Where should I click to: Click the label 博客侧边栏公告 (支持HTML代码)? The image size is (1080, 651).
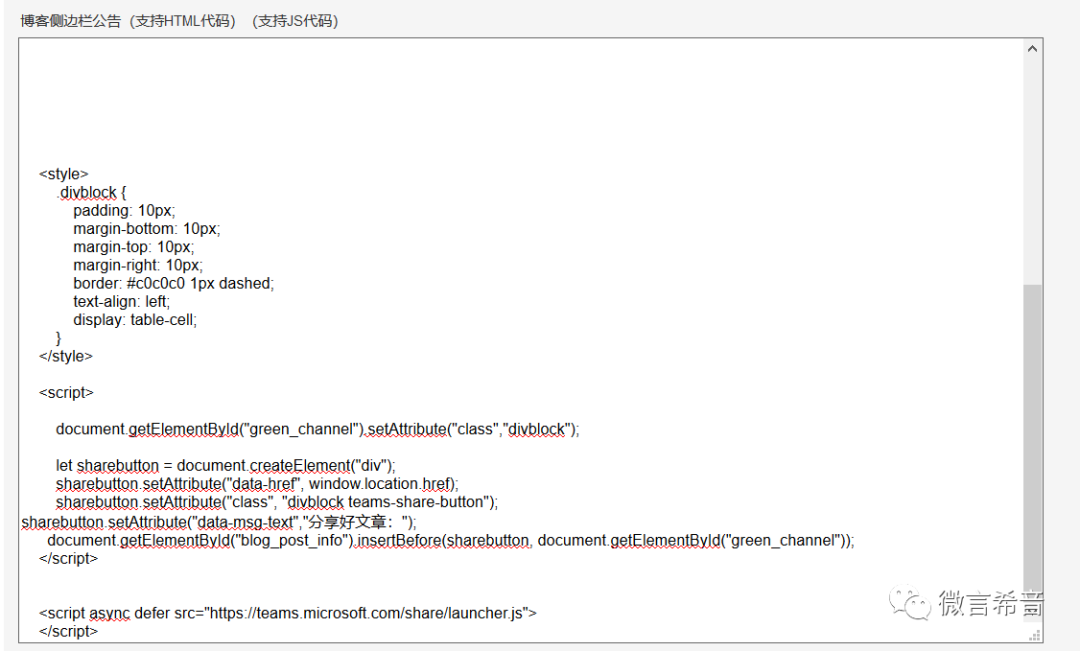[128, 21]
